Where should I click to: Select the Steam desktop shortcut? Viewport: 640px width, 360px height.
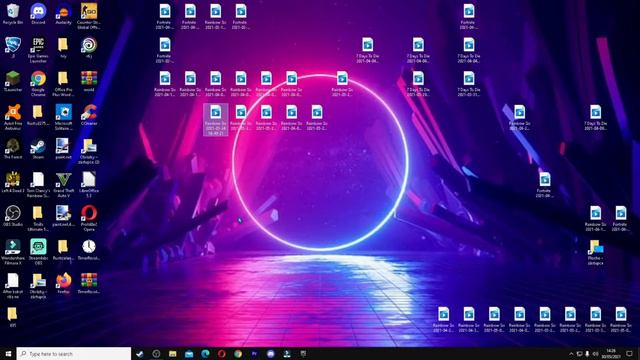pyautogui.click(x=38, y=149)
